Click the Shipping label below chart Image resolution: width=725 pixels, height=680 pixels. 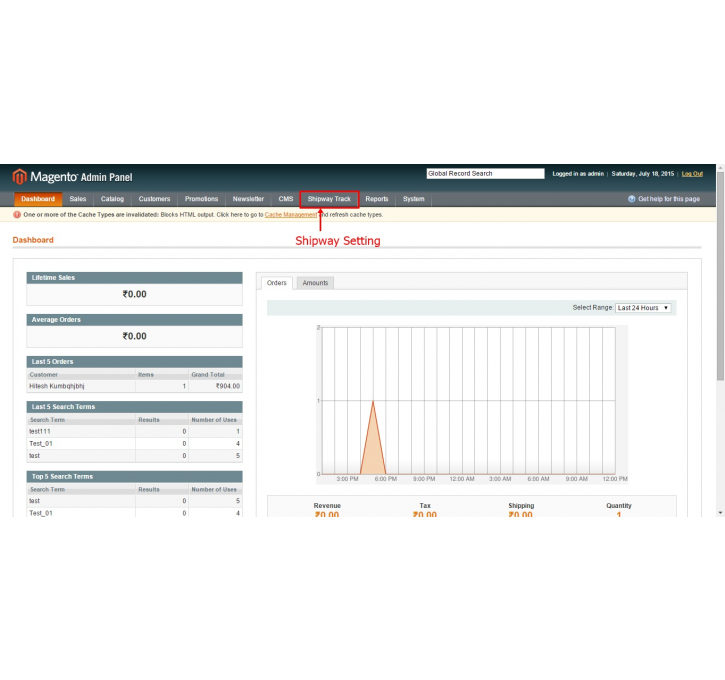point(521,505)
